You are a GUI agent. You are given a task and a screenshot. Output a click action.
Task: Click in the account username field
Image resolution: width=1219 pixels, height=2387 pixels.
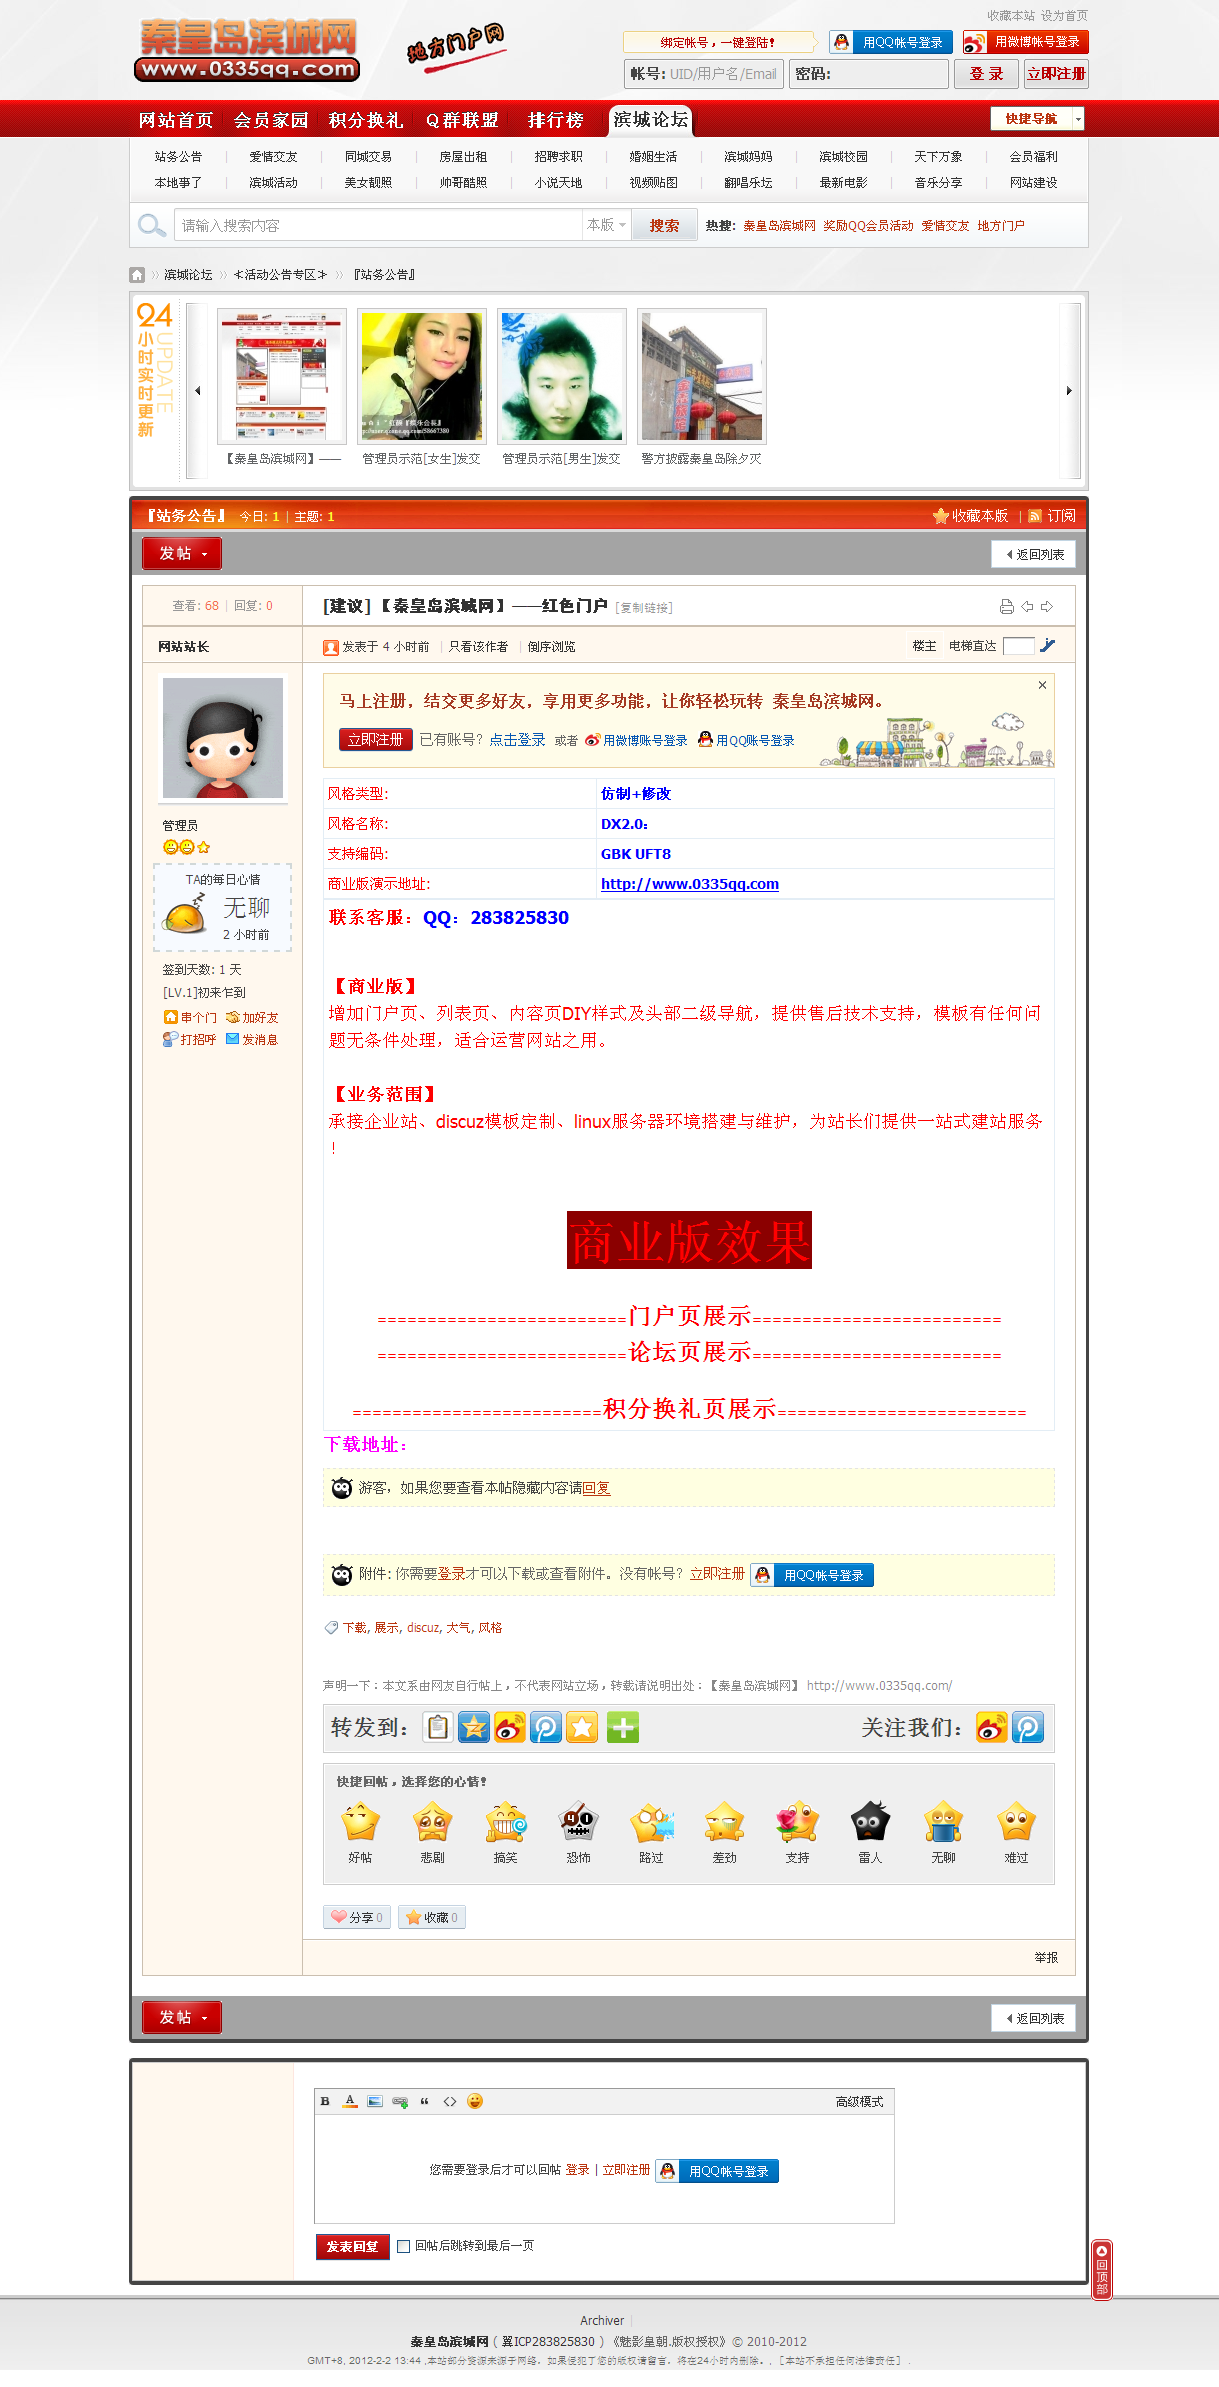tap(704, 74)
